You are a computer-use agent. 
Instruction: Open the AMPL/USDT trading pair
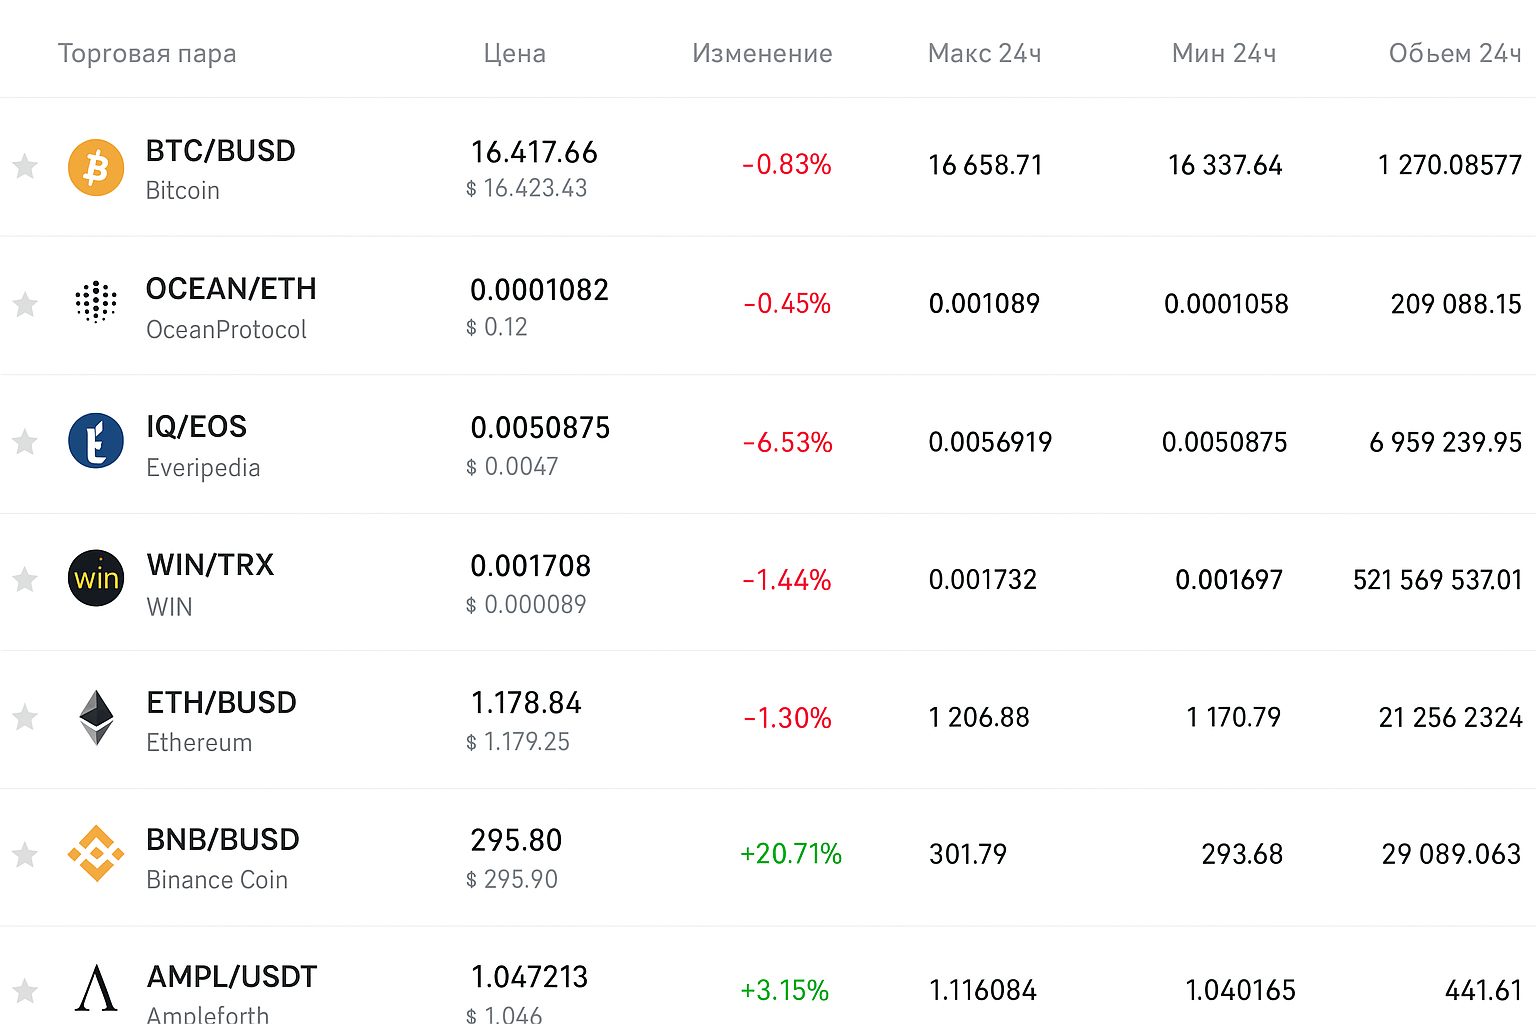pos(231,977)
